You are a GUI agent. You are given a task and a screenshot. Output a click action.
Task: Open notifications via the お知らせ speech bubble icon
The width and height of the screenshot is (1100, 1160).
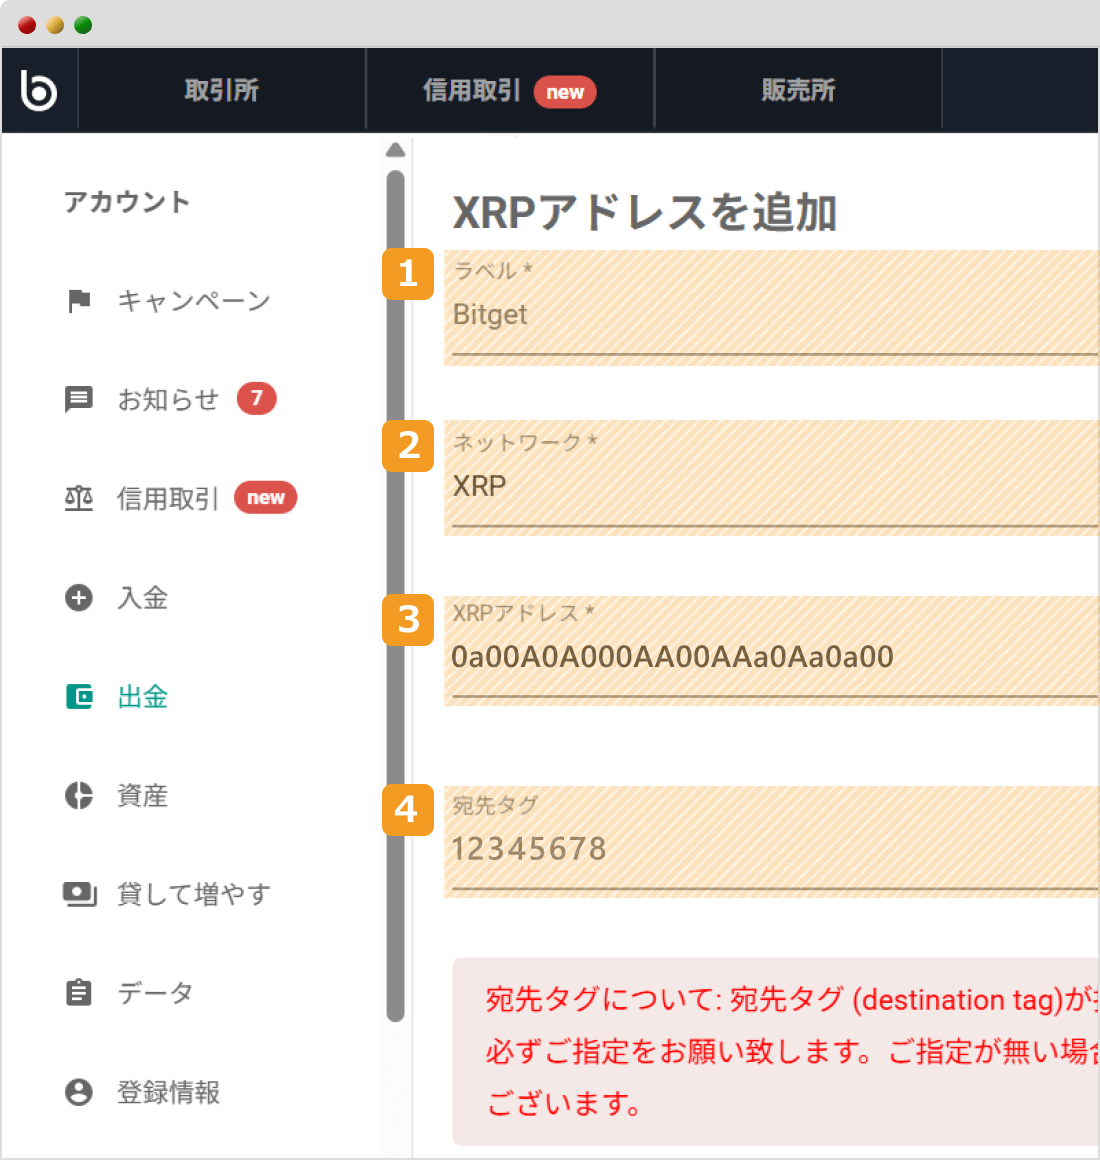79,397
